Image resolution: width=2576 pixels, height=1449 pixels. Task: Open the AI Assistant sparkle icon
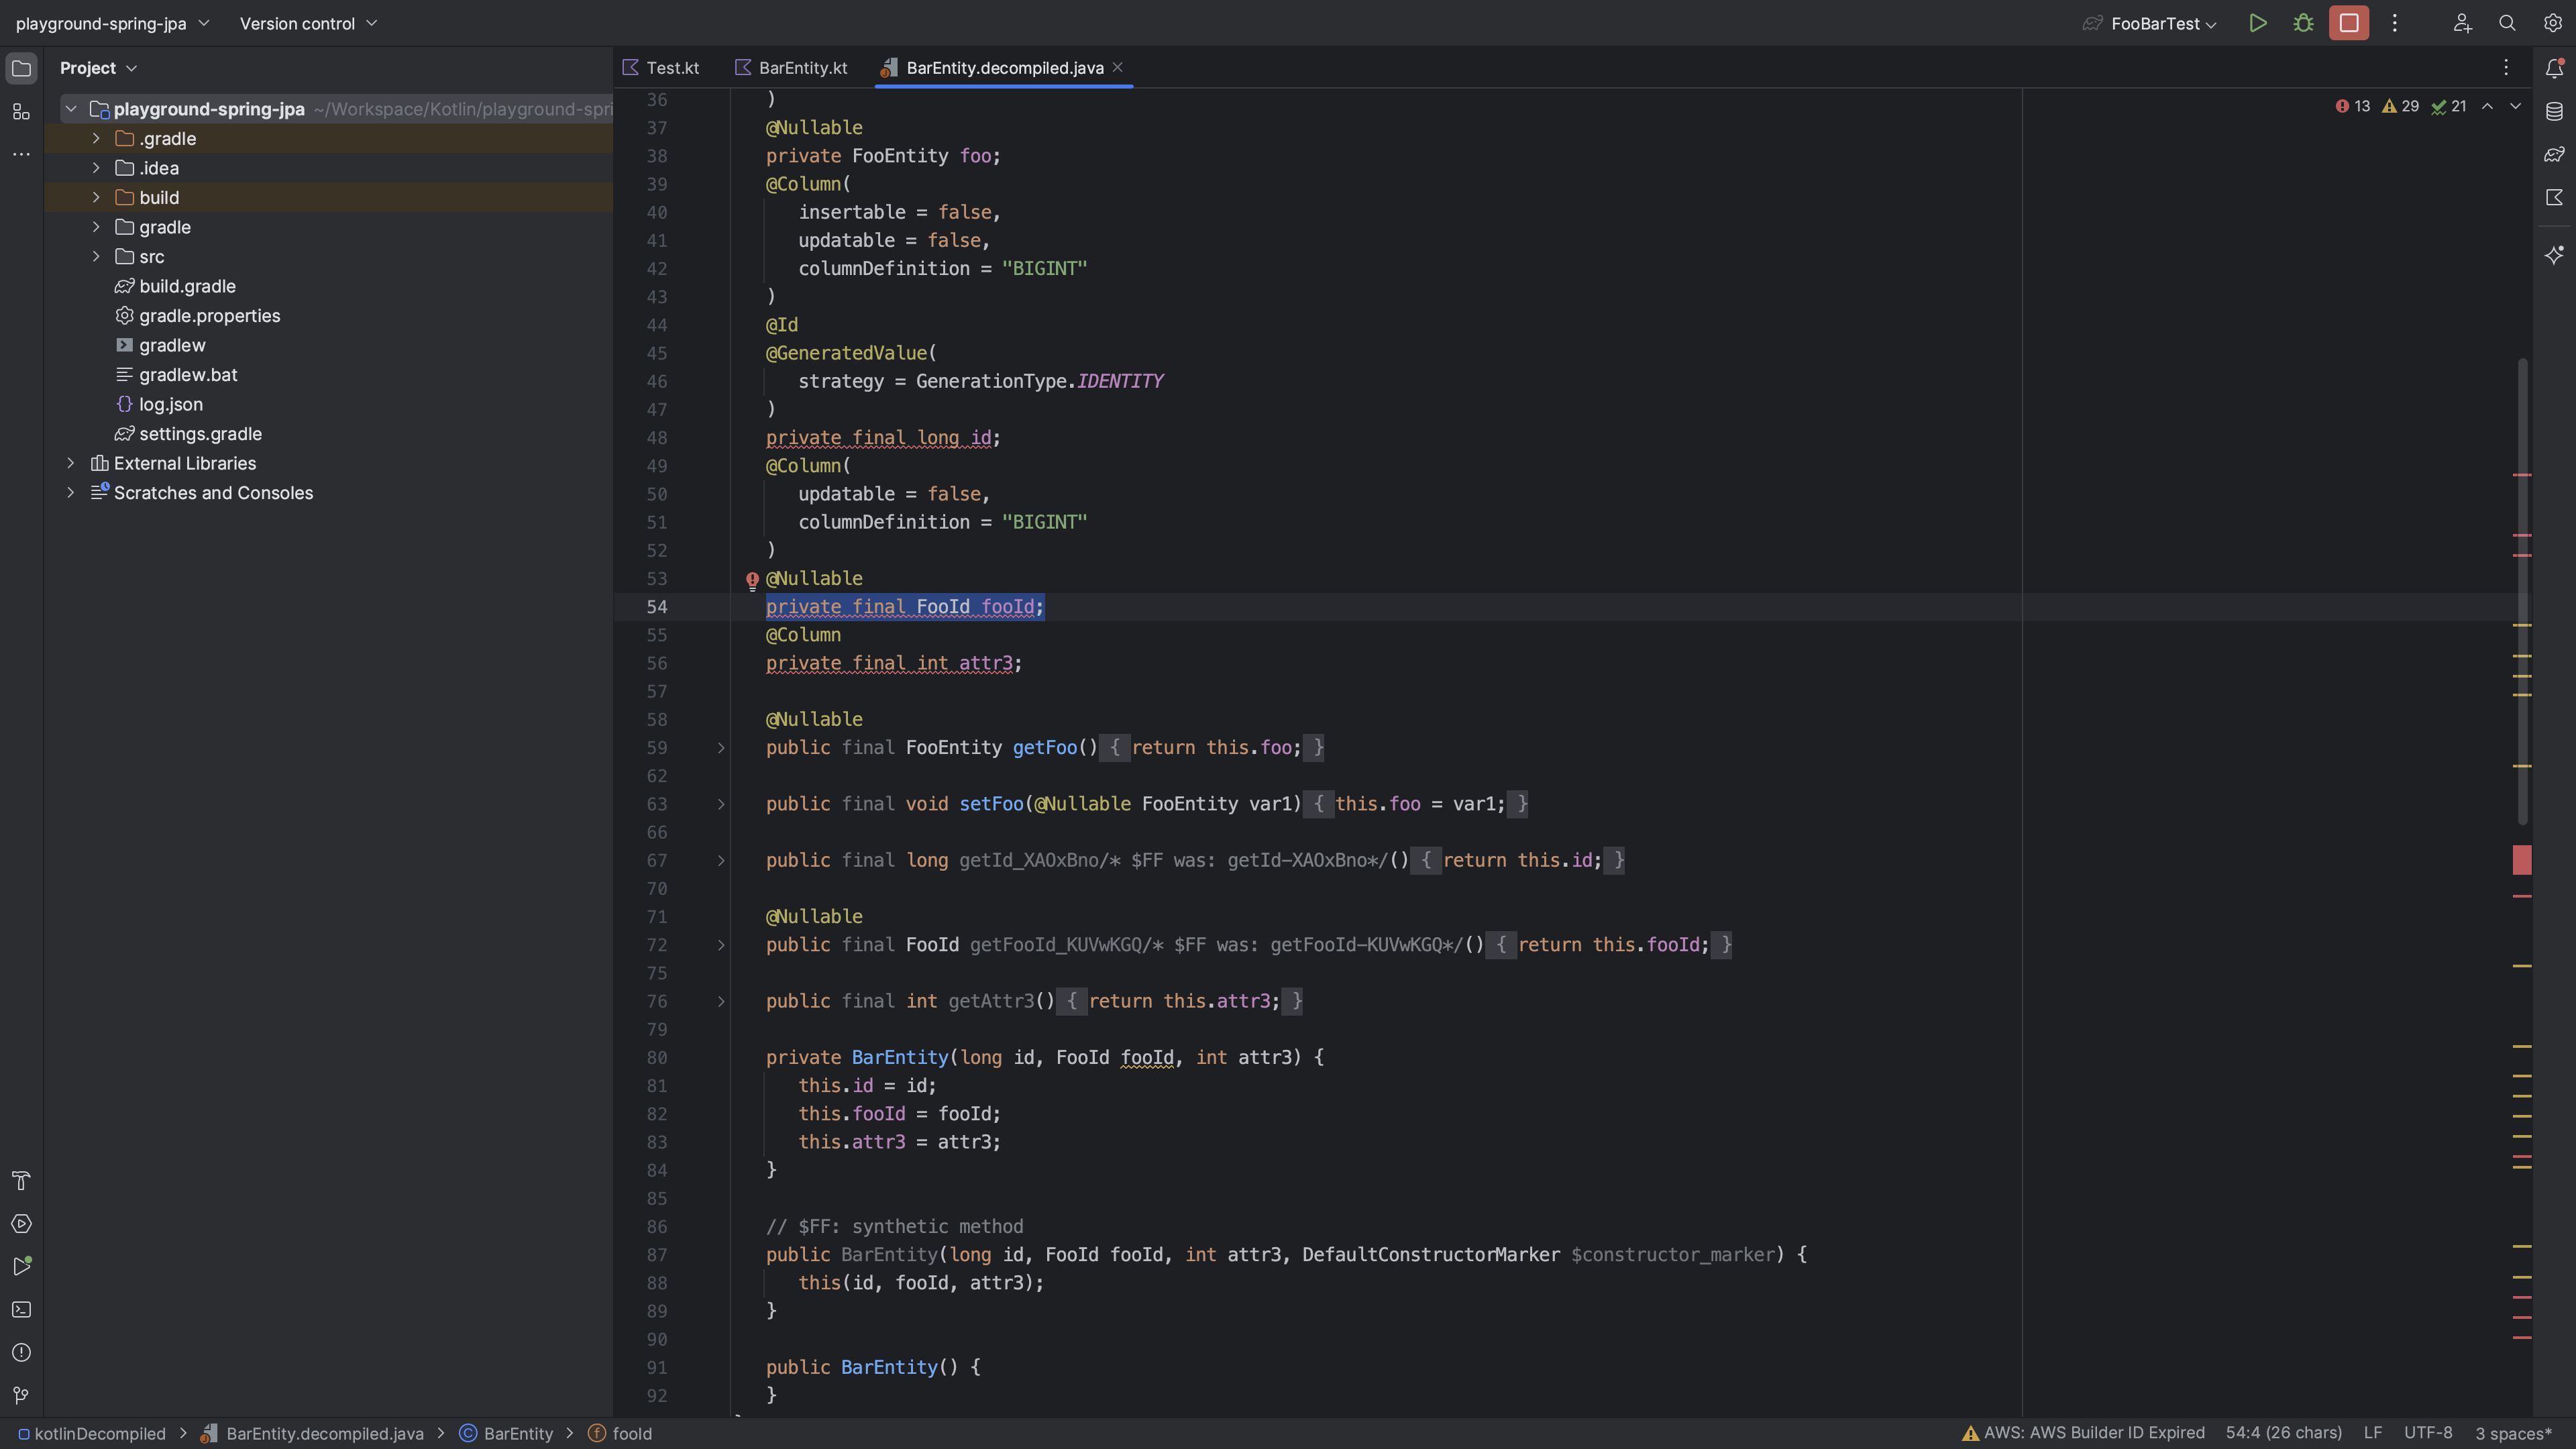click(2554, 255)
